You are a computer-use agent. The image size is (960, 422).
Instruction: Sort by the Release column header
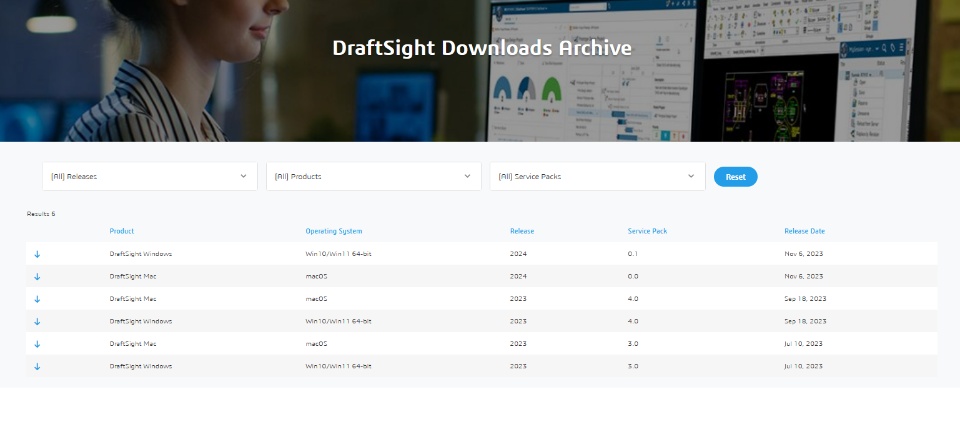[522, 232]
